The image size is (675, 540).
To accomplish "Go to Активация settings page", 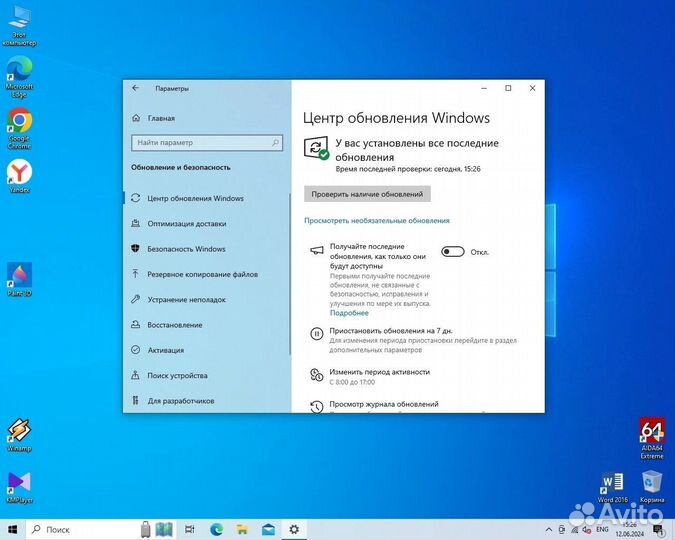I will click(165, 350).
